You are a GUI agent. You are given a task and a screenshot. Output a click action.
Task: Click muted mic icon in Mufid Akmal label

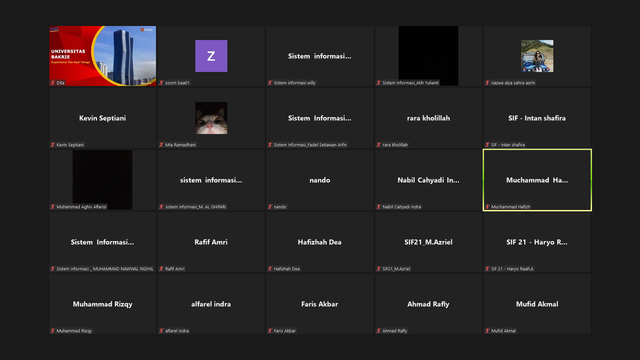click(487, 331)
